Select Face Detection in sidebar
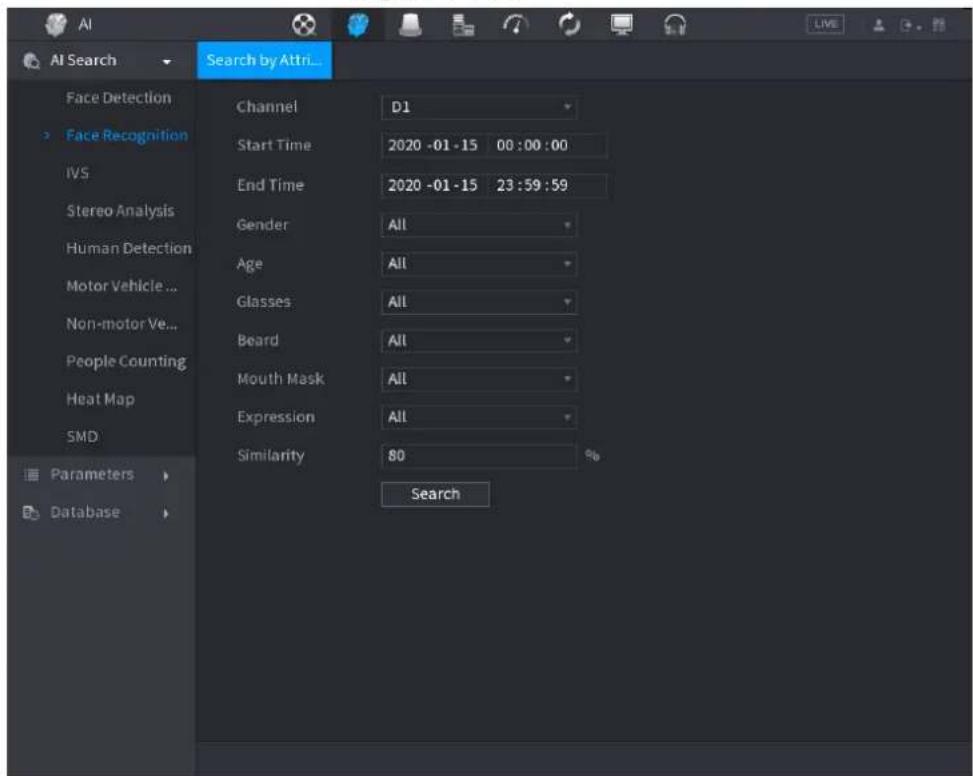 (x=119, y=98)
